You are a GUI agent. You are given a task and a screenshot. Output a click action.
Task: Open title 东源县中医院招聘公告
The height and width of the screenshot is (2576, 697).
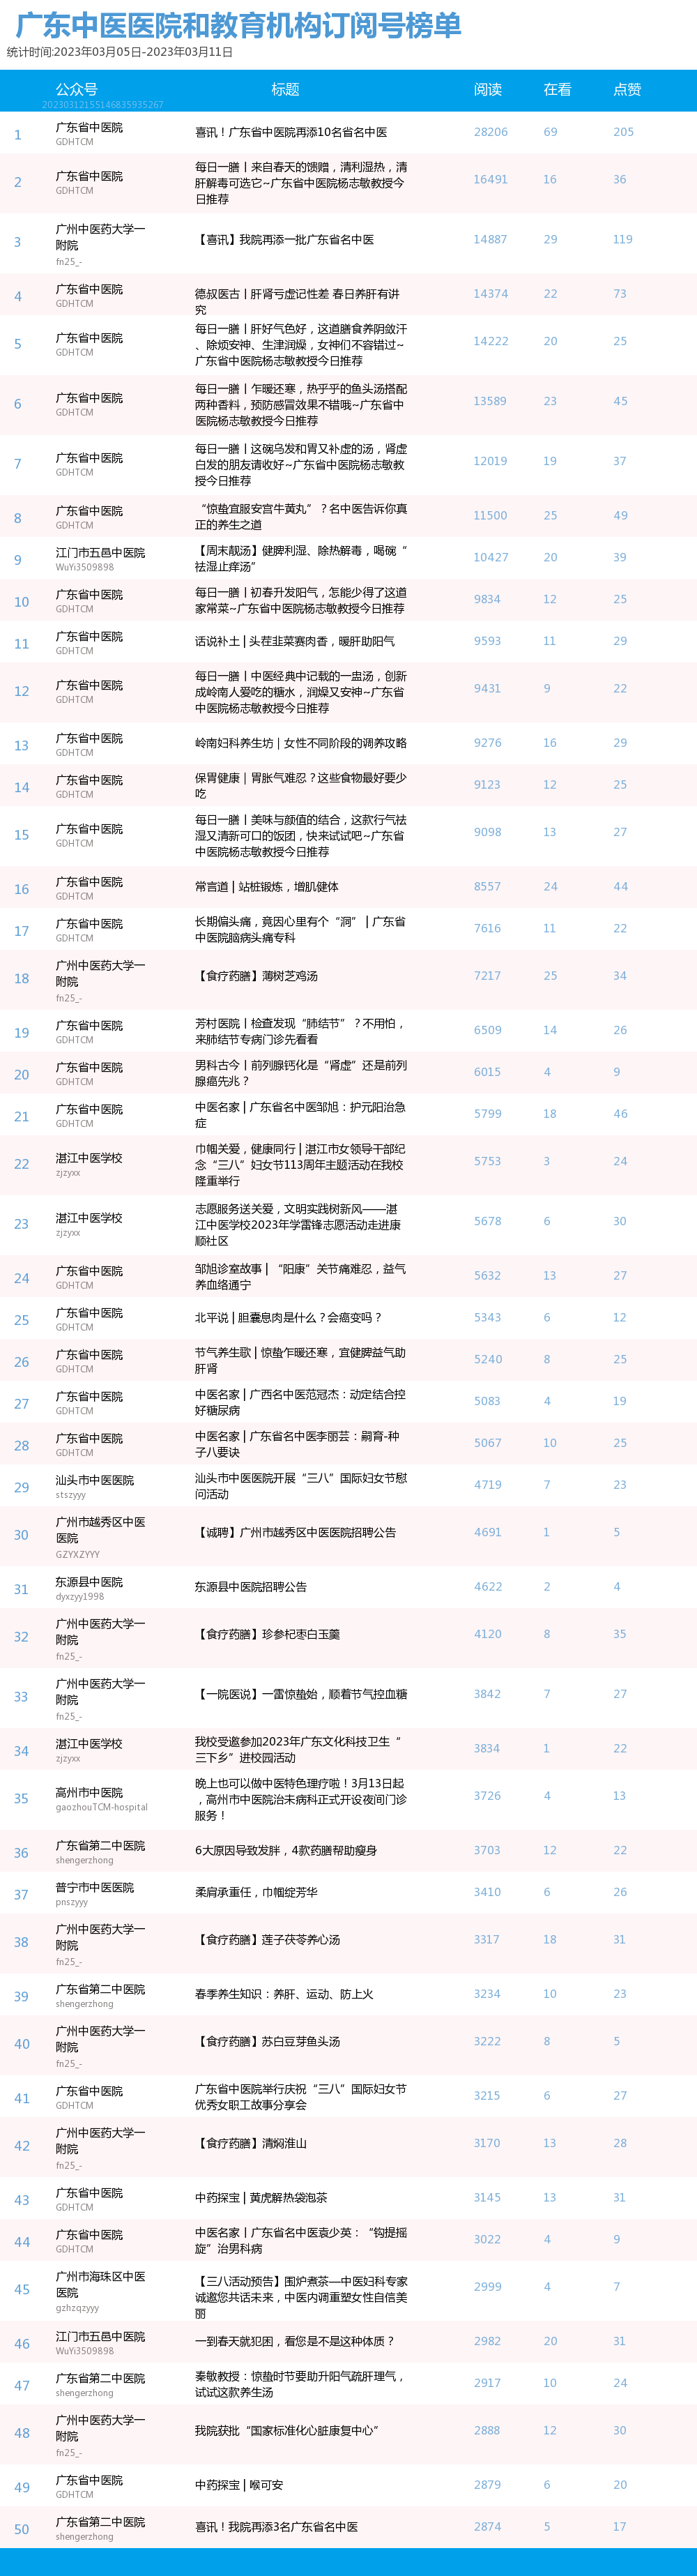click(250, 1587)
